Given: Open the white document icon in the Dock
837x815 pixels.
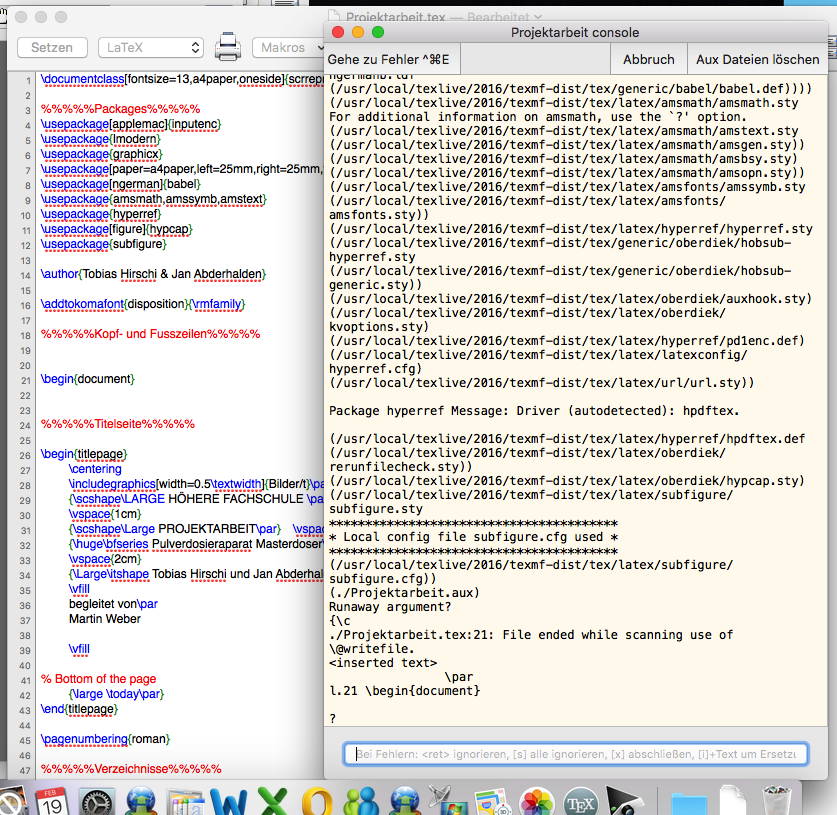Looking at the screenshot, I should [x=732, y=801].
